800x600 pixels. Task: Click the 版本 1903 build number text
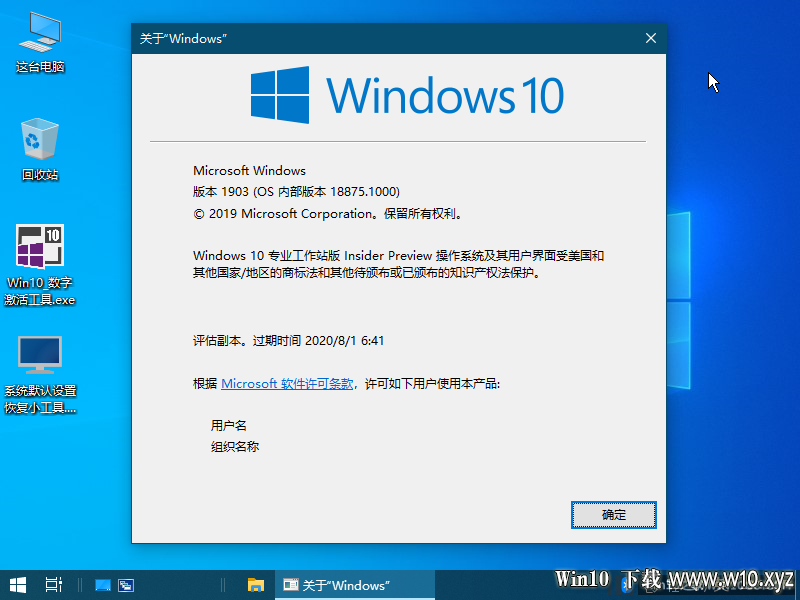pyautogui.click(x=296, y=192)
